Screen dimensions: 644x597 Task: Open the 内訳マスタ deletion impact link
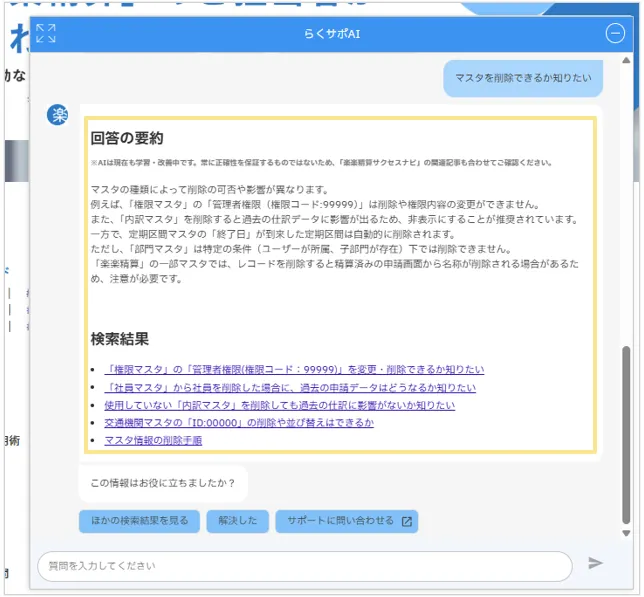tap(279, 406)
